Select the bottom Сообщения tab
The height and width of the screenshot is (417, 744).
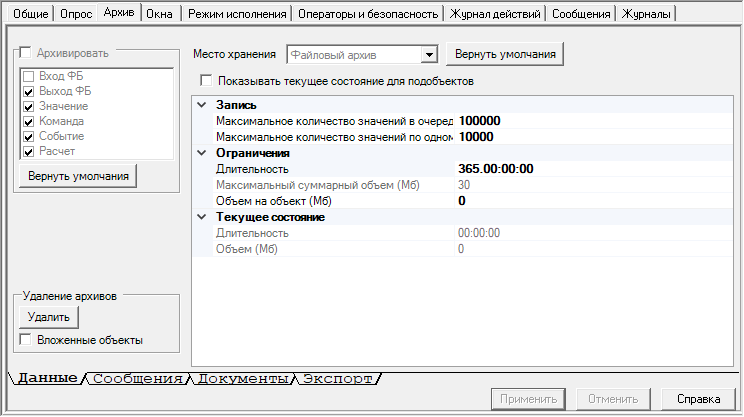[x=138, y=379]
